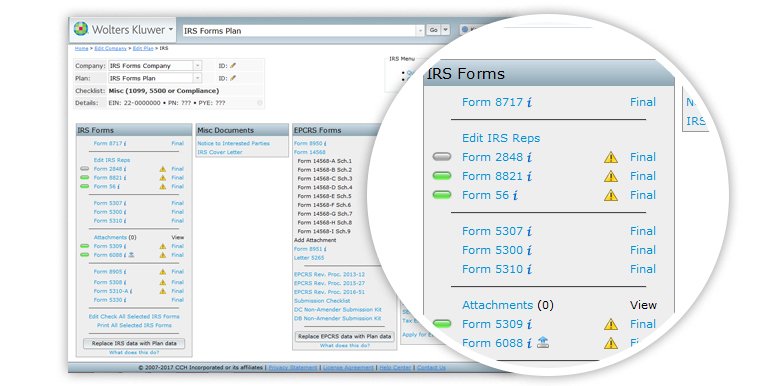Click Replace IRS data with Plan data
Screen dimensions: 768x386
134,343
